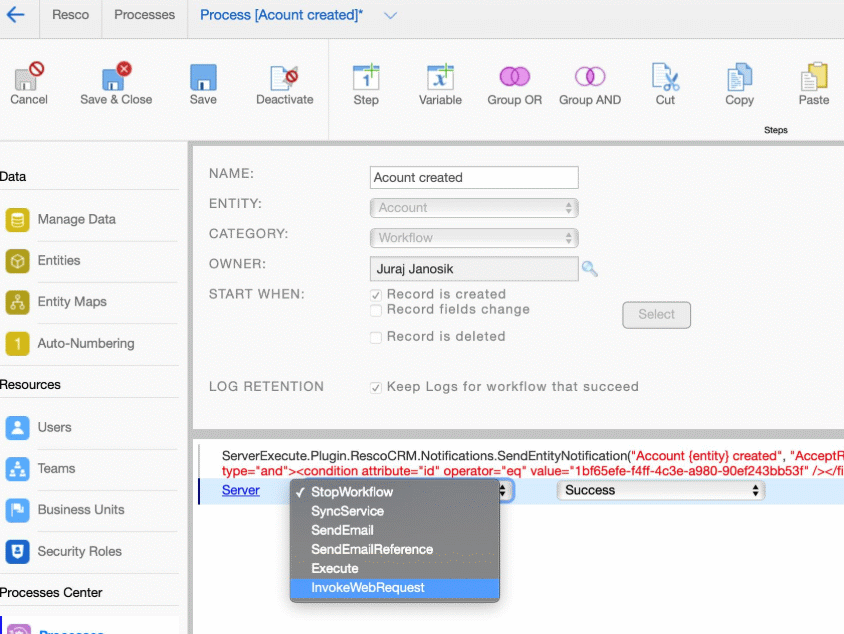Viewport: 844px width, 634px height.
Task: Choose SendEmailReference in dropdown list
Action: (x=395, y=550)
